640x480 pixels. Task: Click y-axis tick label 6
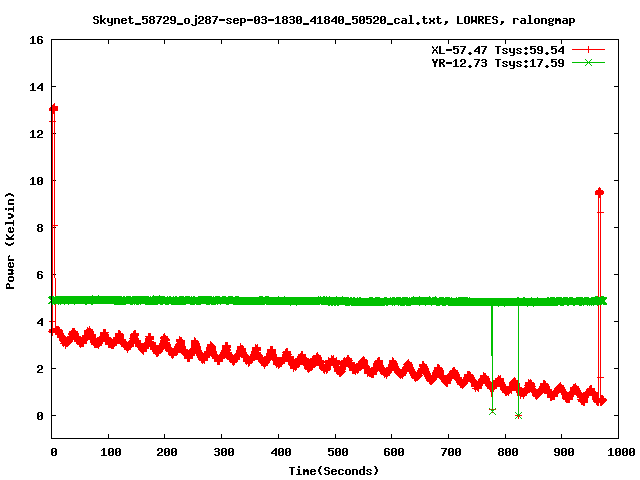point(40,275)
